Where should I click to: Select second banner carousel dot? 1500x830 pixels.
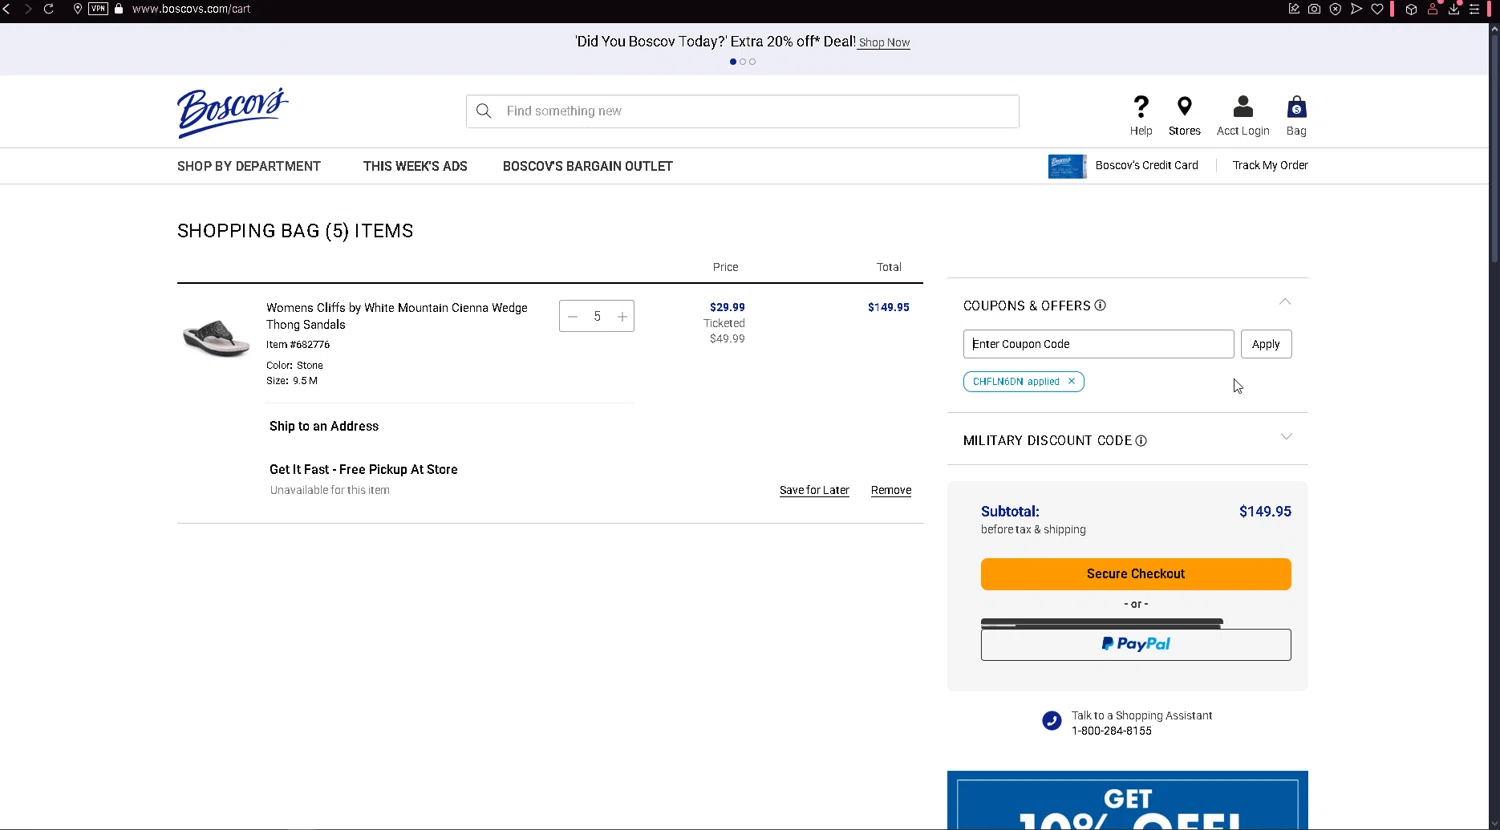coord(743,62)
